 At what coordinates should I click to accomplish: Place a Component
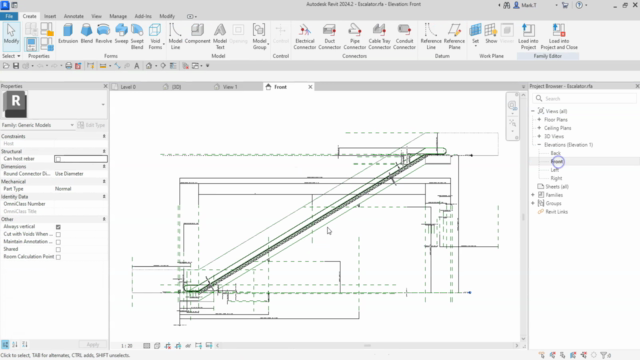pos(198,34)
